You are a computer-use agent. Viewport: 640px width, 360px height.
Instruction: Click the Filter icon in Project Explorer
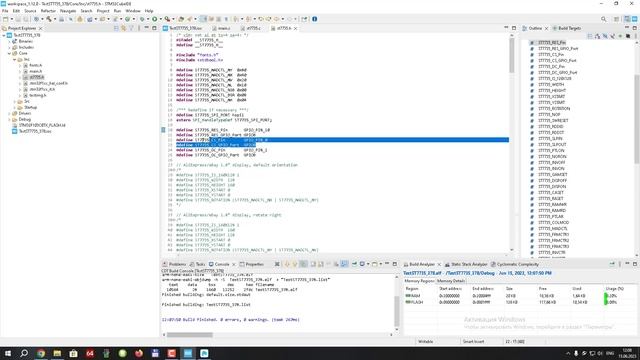(131, 28)
